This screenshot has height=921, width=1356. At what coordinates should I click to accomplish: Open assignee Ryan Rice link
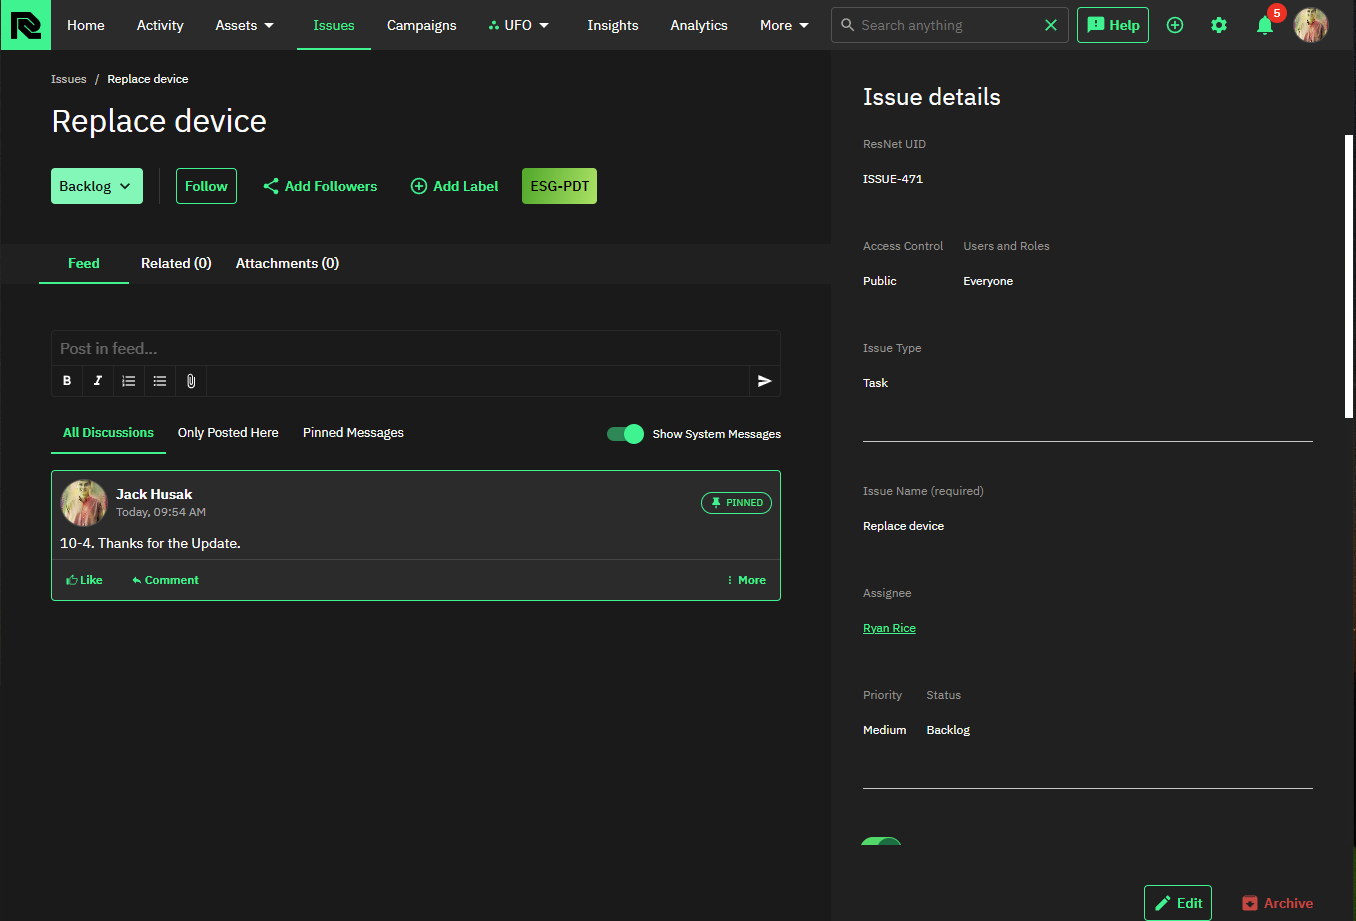pyautogui.click(x=889, y=628)
